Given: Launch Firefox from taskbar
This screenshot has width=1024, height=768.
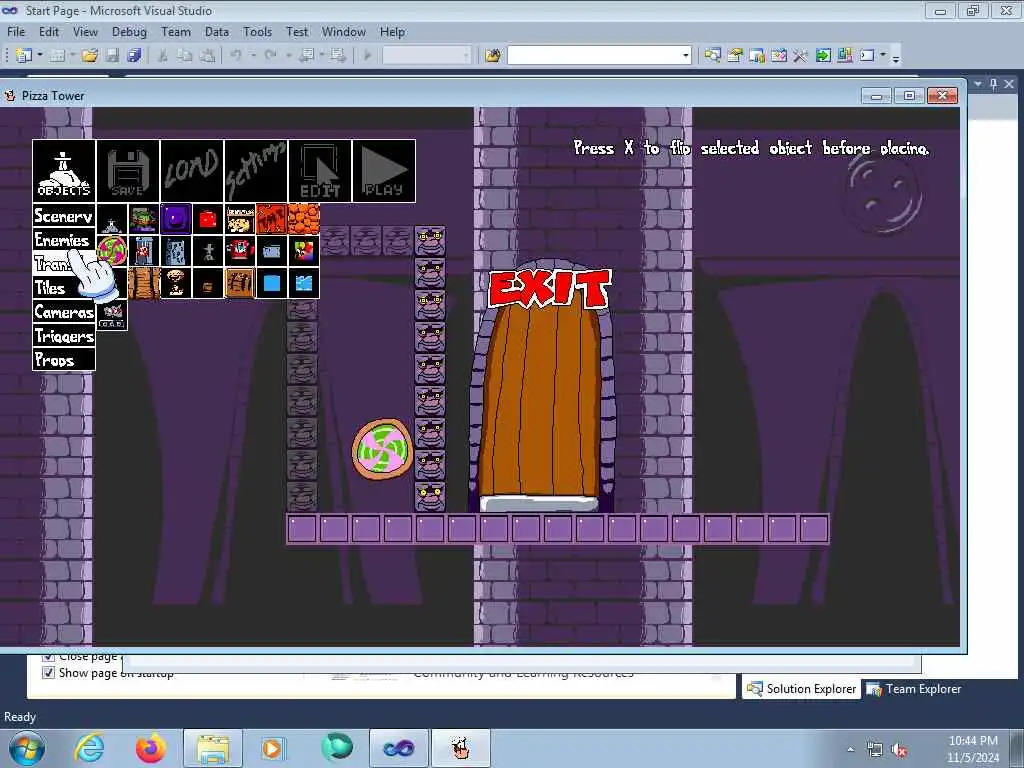Looking at the screenshot, I should 151,748.
